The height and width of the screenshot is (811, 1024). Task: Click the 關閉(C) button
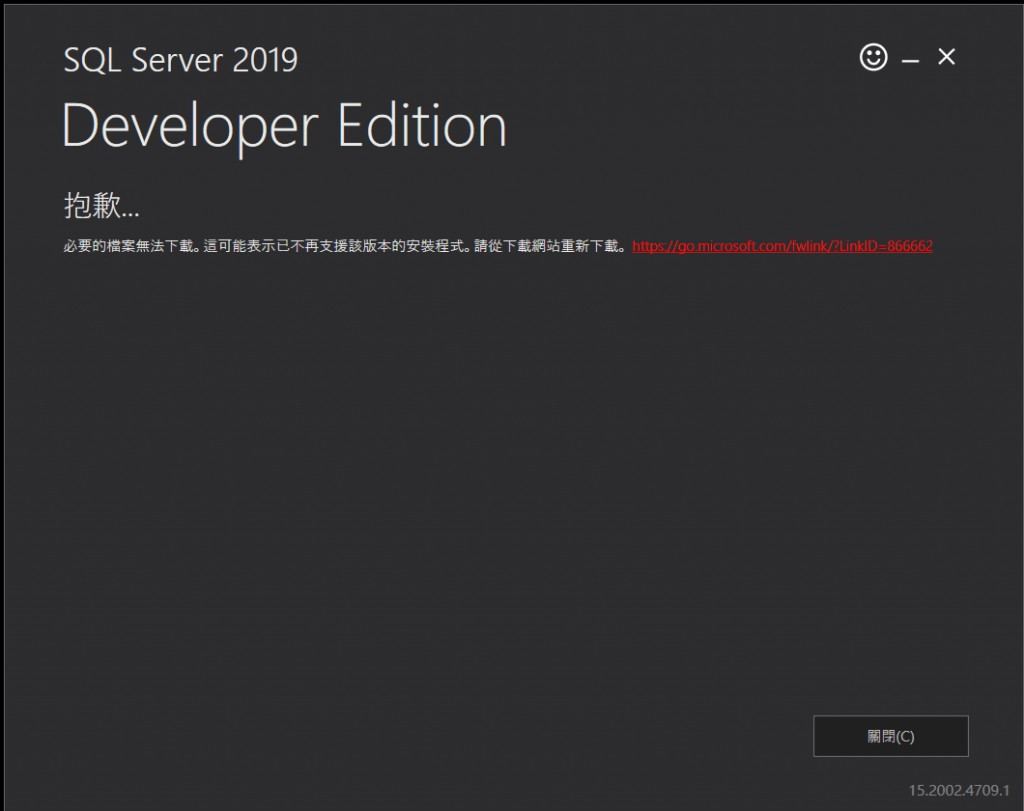pyautogui.click(x=891, y=736)
